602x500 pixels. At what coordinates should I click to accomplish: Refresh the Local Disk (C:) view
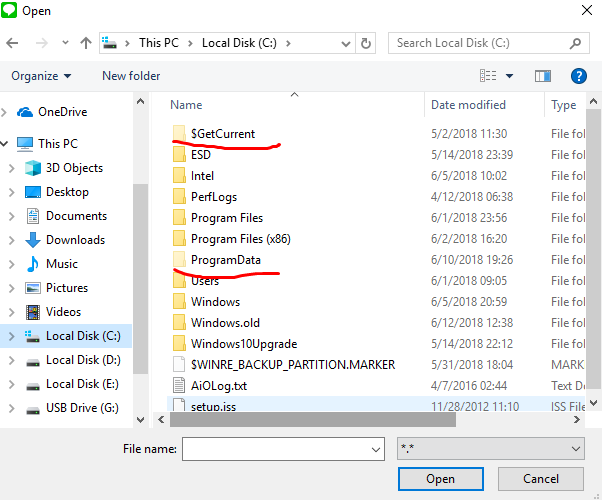[x=366, y=43]
